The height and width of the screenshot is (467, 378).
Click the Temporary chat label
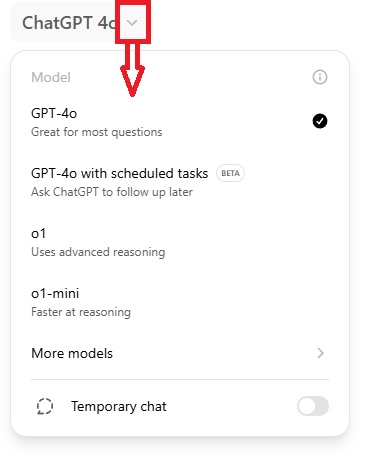[x=119, y=406]
